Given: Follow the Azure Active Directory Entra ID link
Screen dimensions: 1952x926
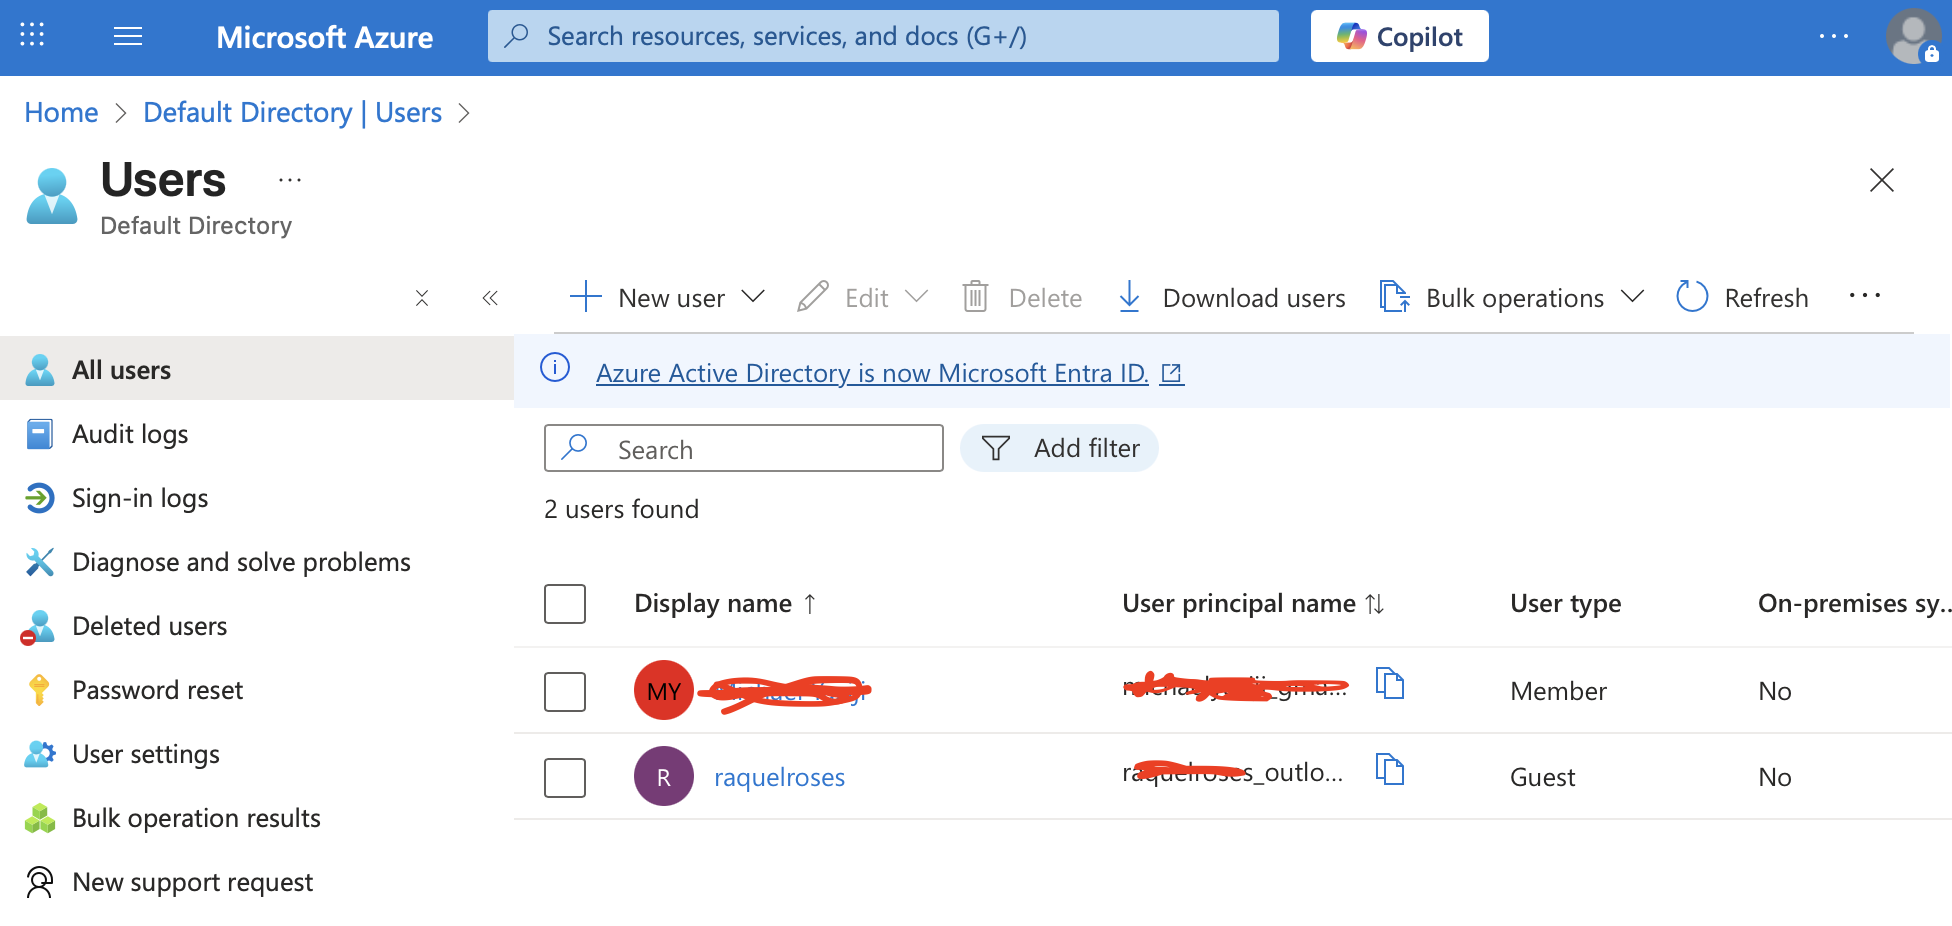Looking at the screenshot, I should [x=871, y=372].
